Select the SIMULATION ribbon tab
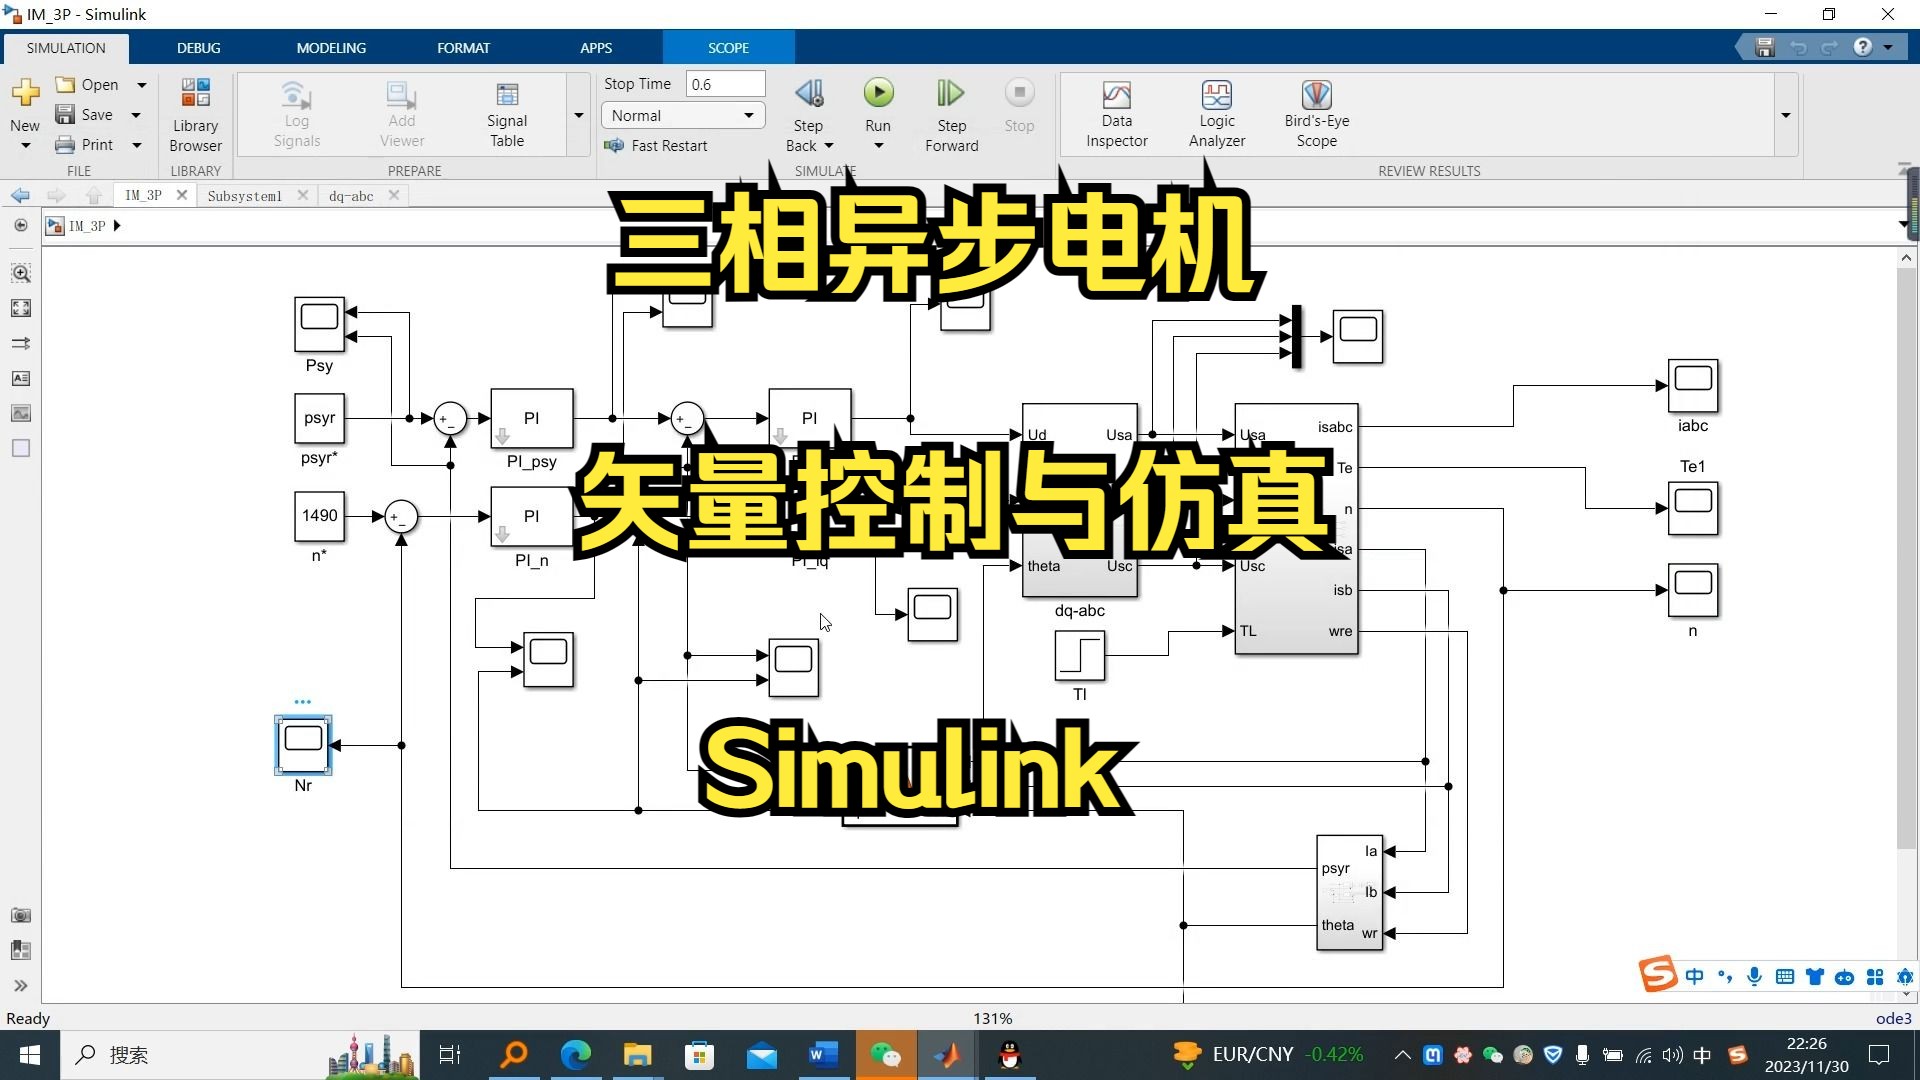Screen dimensions: 1920x1080 pos(66,47)
